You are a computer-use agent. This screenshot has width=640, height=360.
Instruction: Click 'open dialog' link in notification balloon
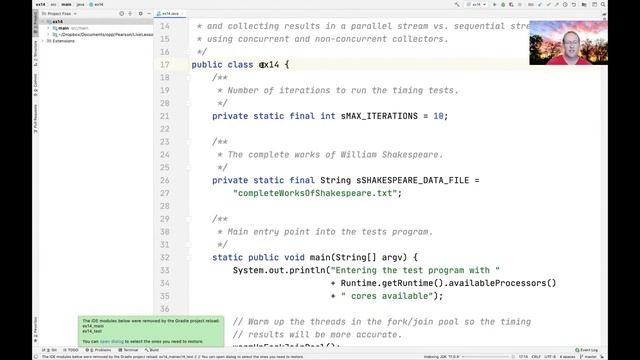(x=112, y=341)
